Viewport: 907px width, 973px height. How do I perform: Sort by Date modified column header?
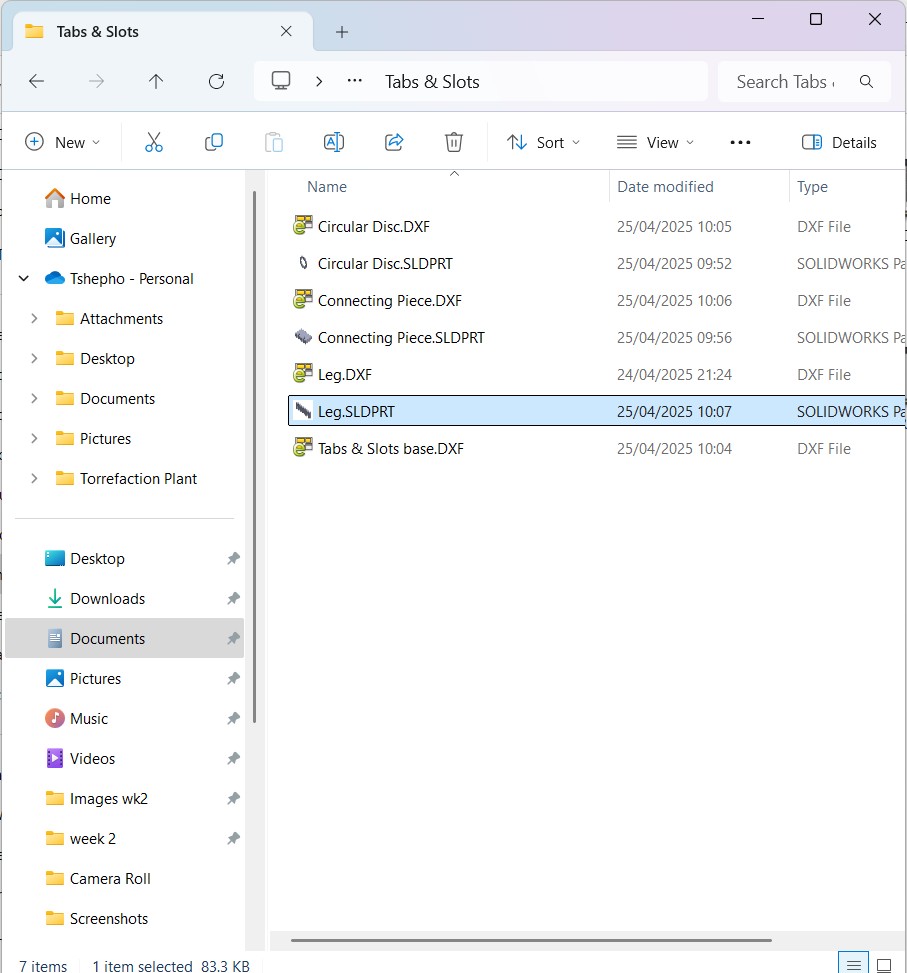[x=665, y=187]
